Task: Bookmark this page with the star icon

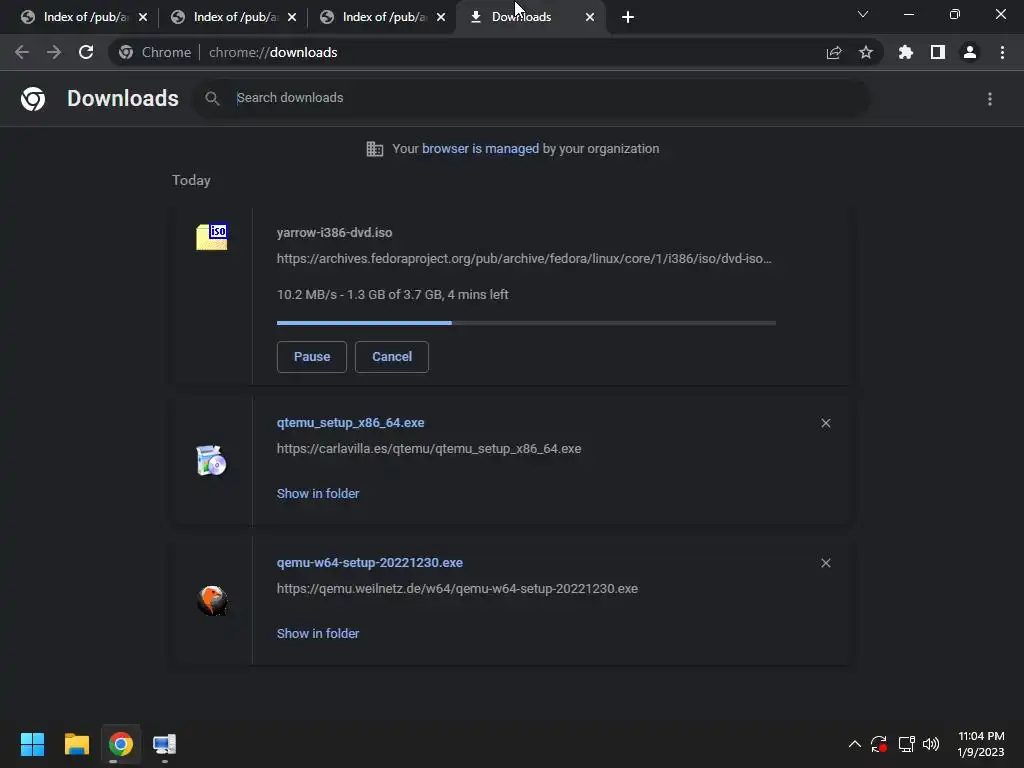Action: 866,52
